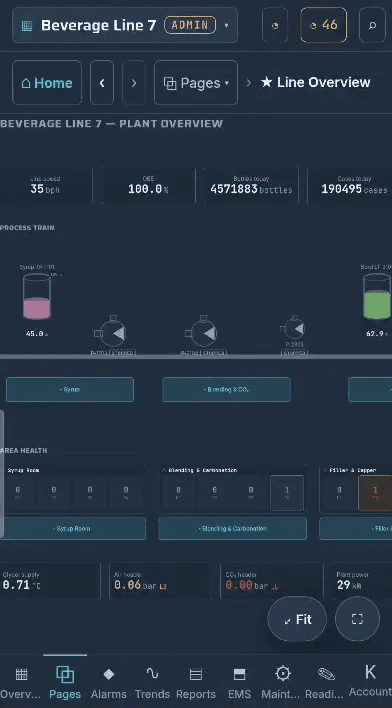Viewport: 392px width, 708px height.
Task: Select the 62.9 % bowl level value
Action: click(378, 334)
